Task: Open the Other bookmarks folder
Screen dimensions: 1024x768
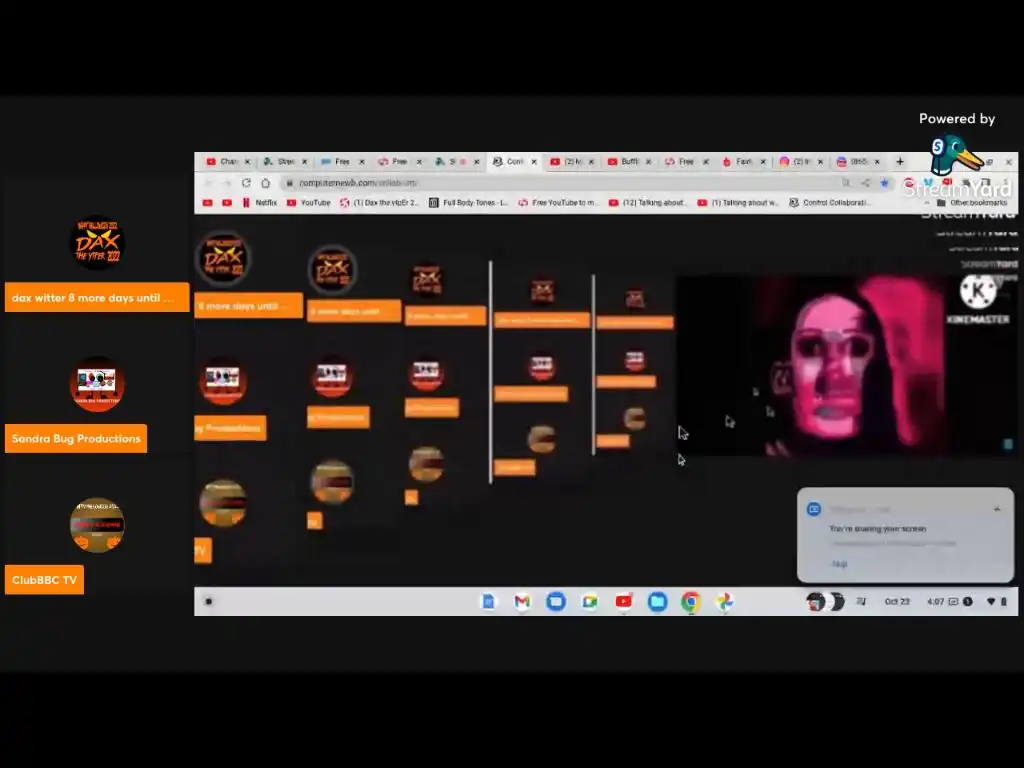Action: coord(972,203)
